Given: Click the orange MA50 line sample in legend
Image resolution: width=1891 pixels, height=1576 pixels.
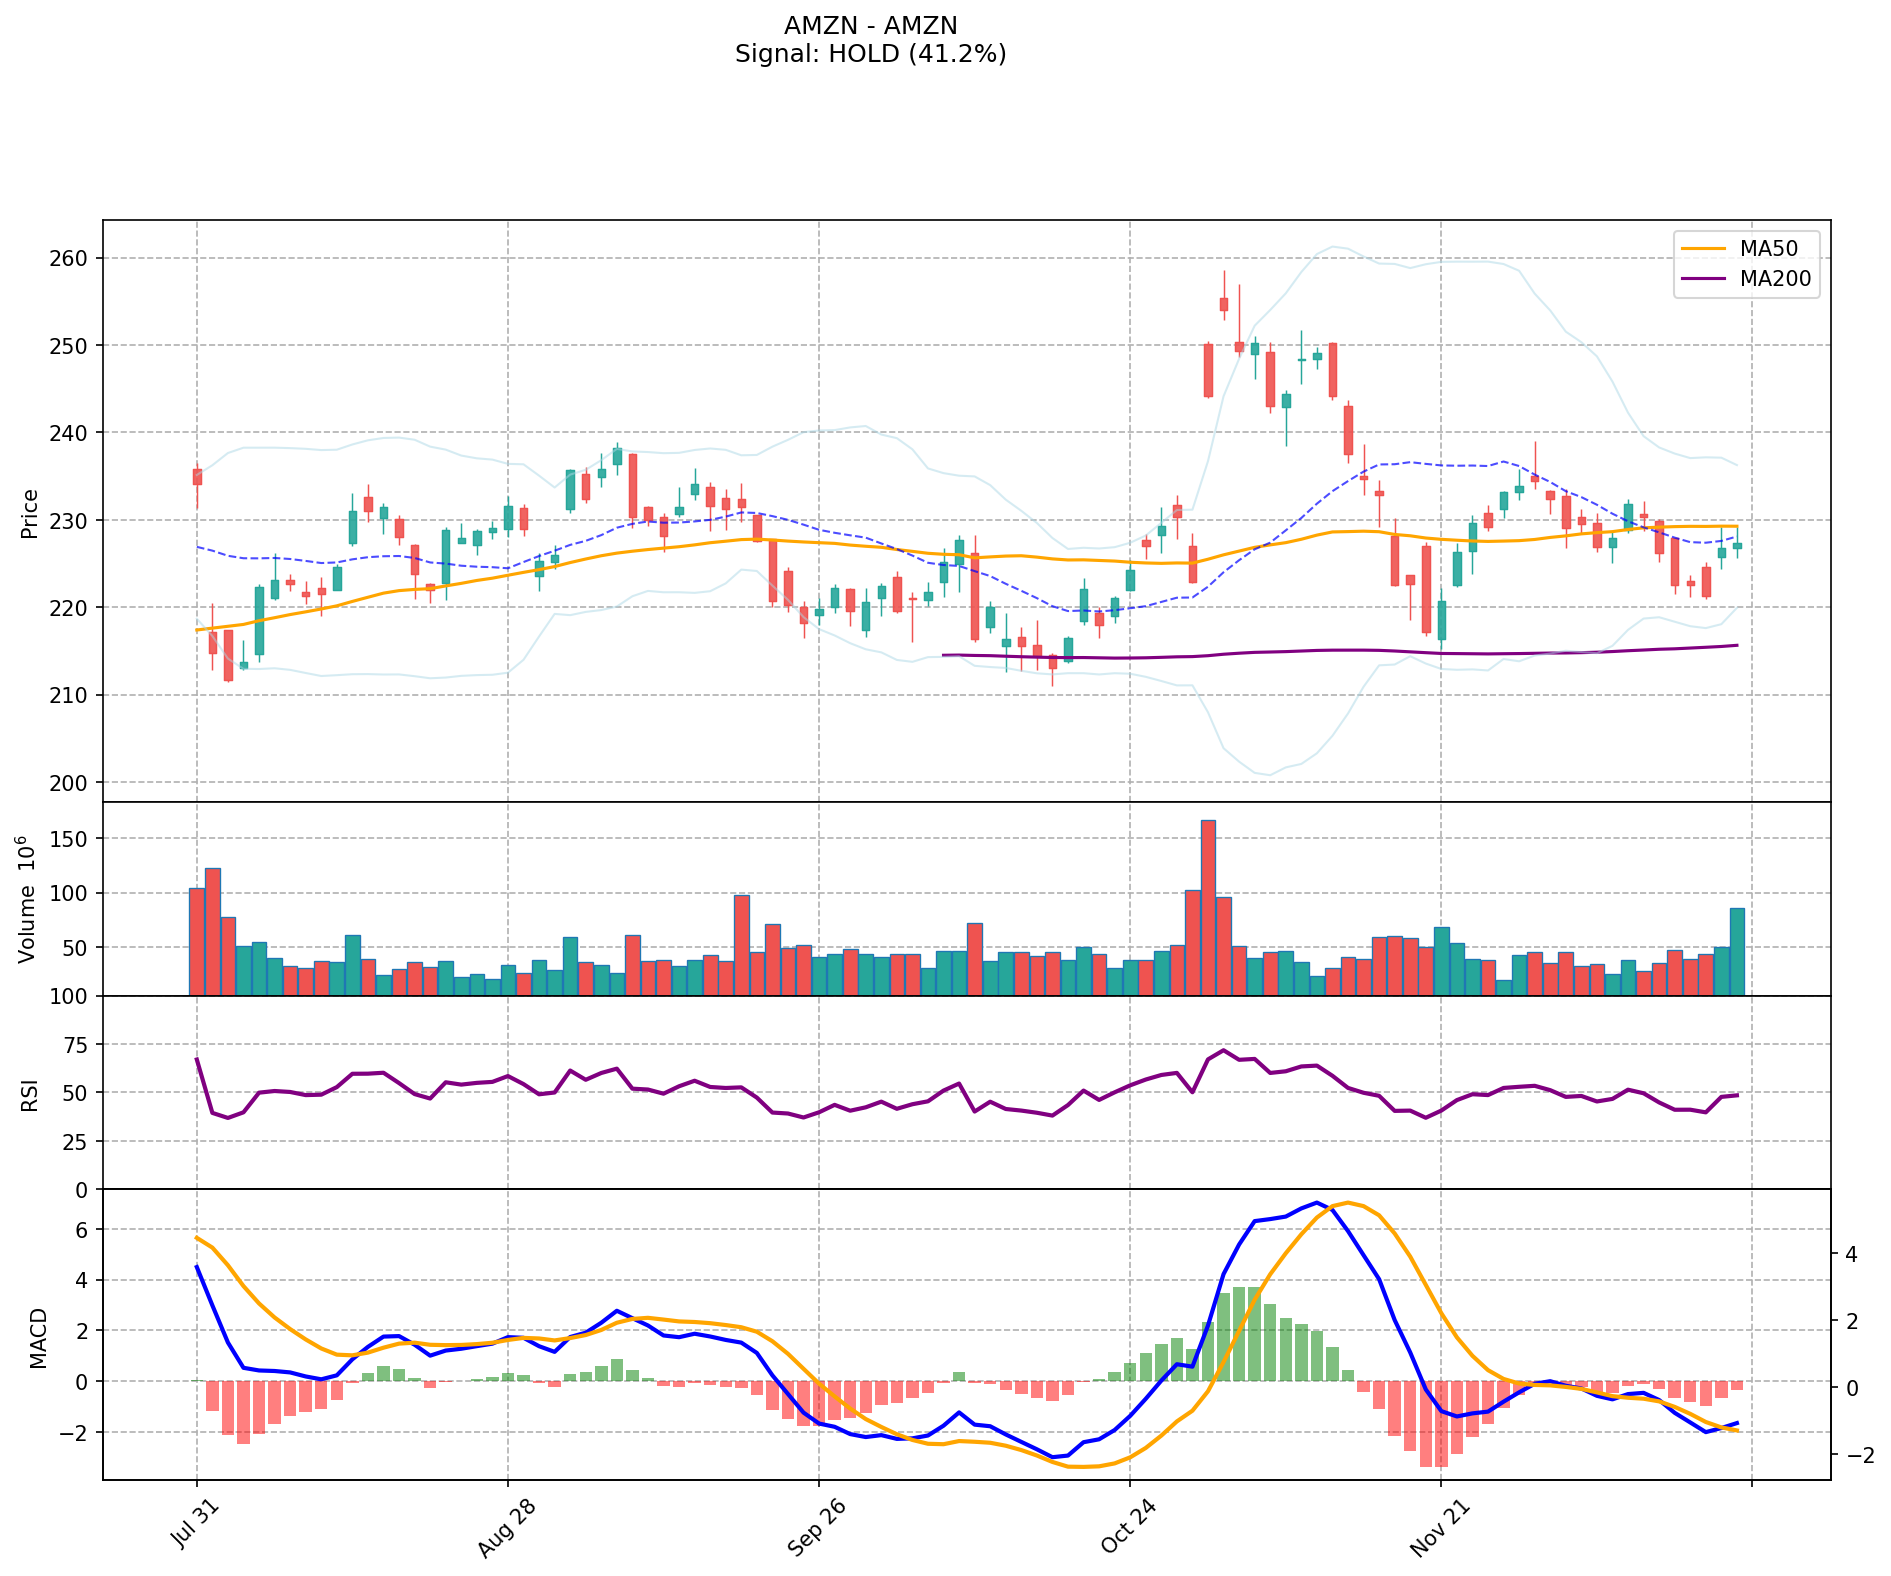Looking at the screenshot, I should click(1704, 247).
